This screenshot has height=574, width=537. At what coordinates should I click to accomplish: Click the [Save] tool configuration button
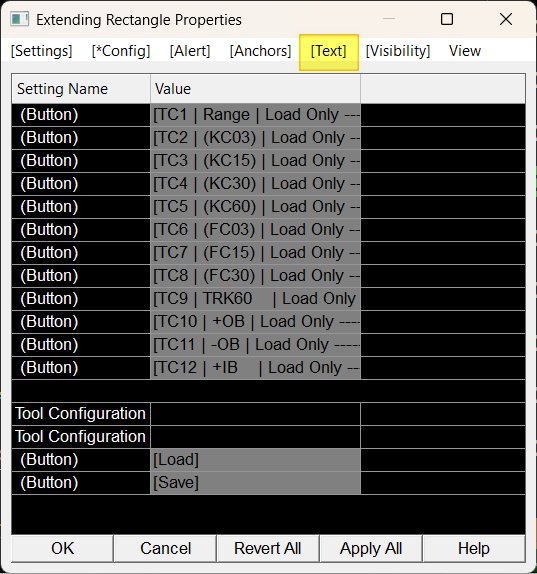[x=256, y=483]
